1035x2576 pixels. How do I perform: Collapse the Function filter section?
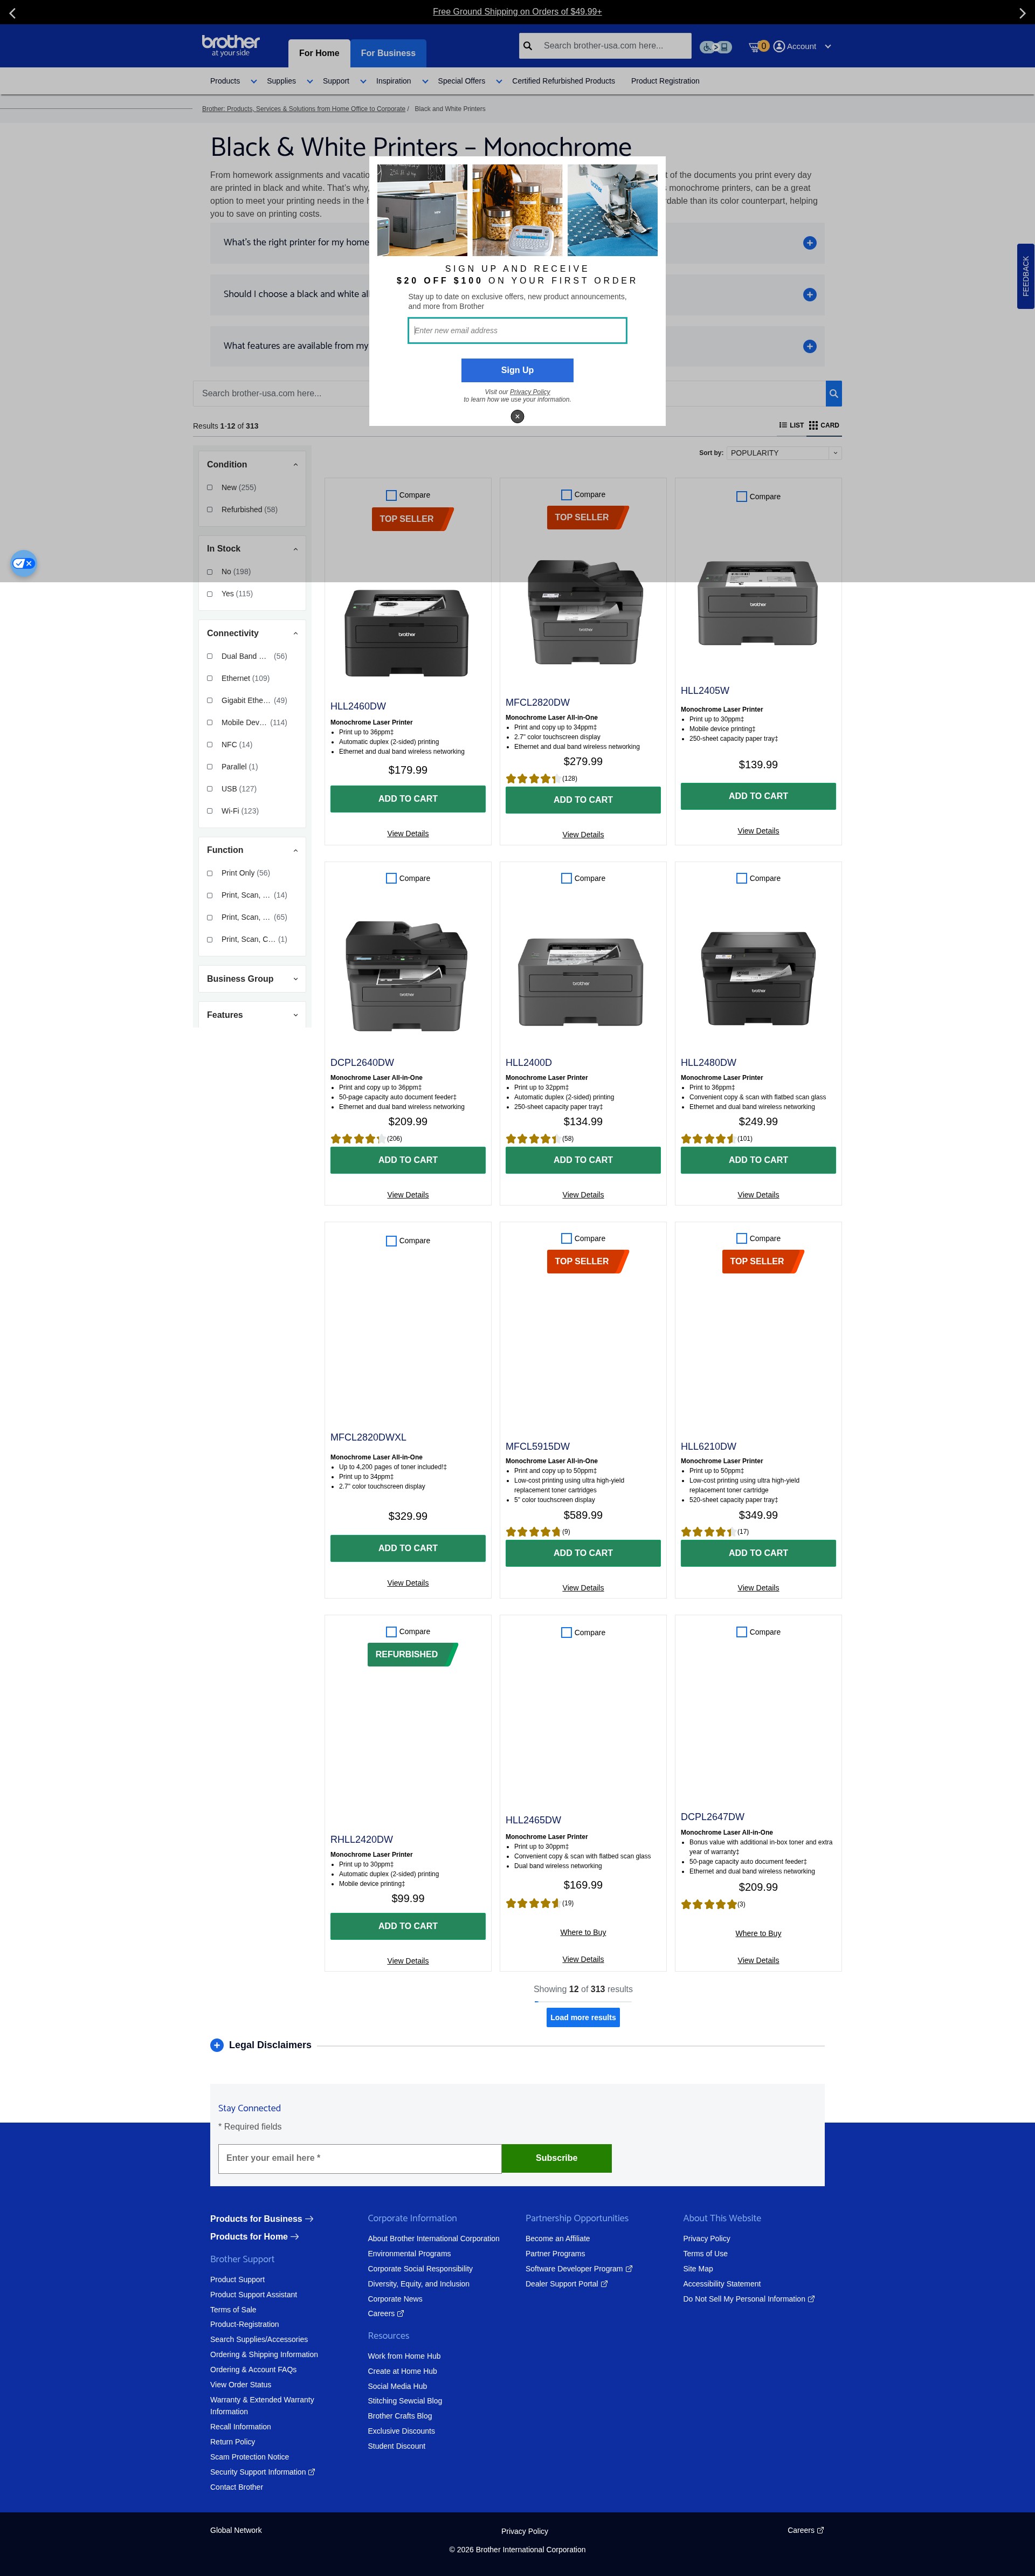point(295,851)
